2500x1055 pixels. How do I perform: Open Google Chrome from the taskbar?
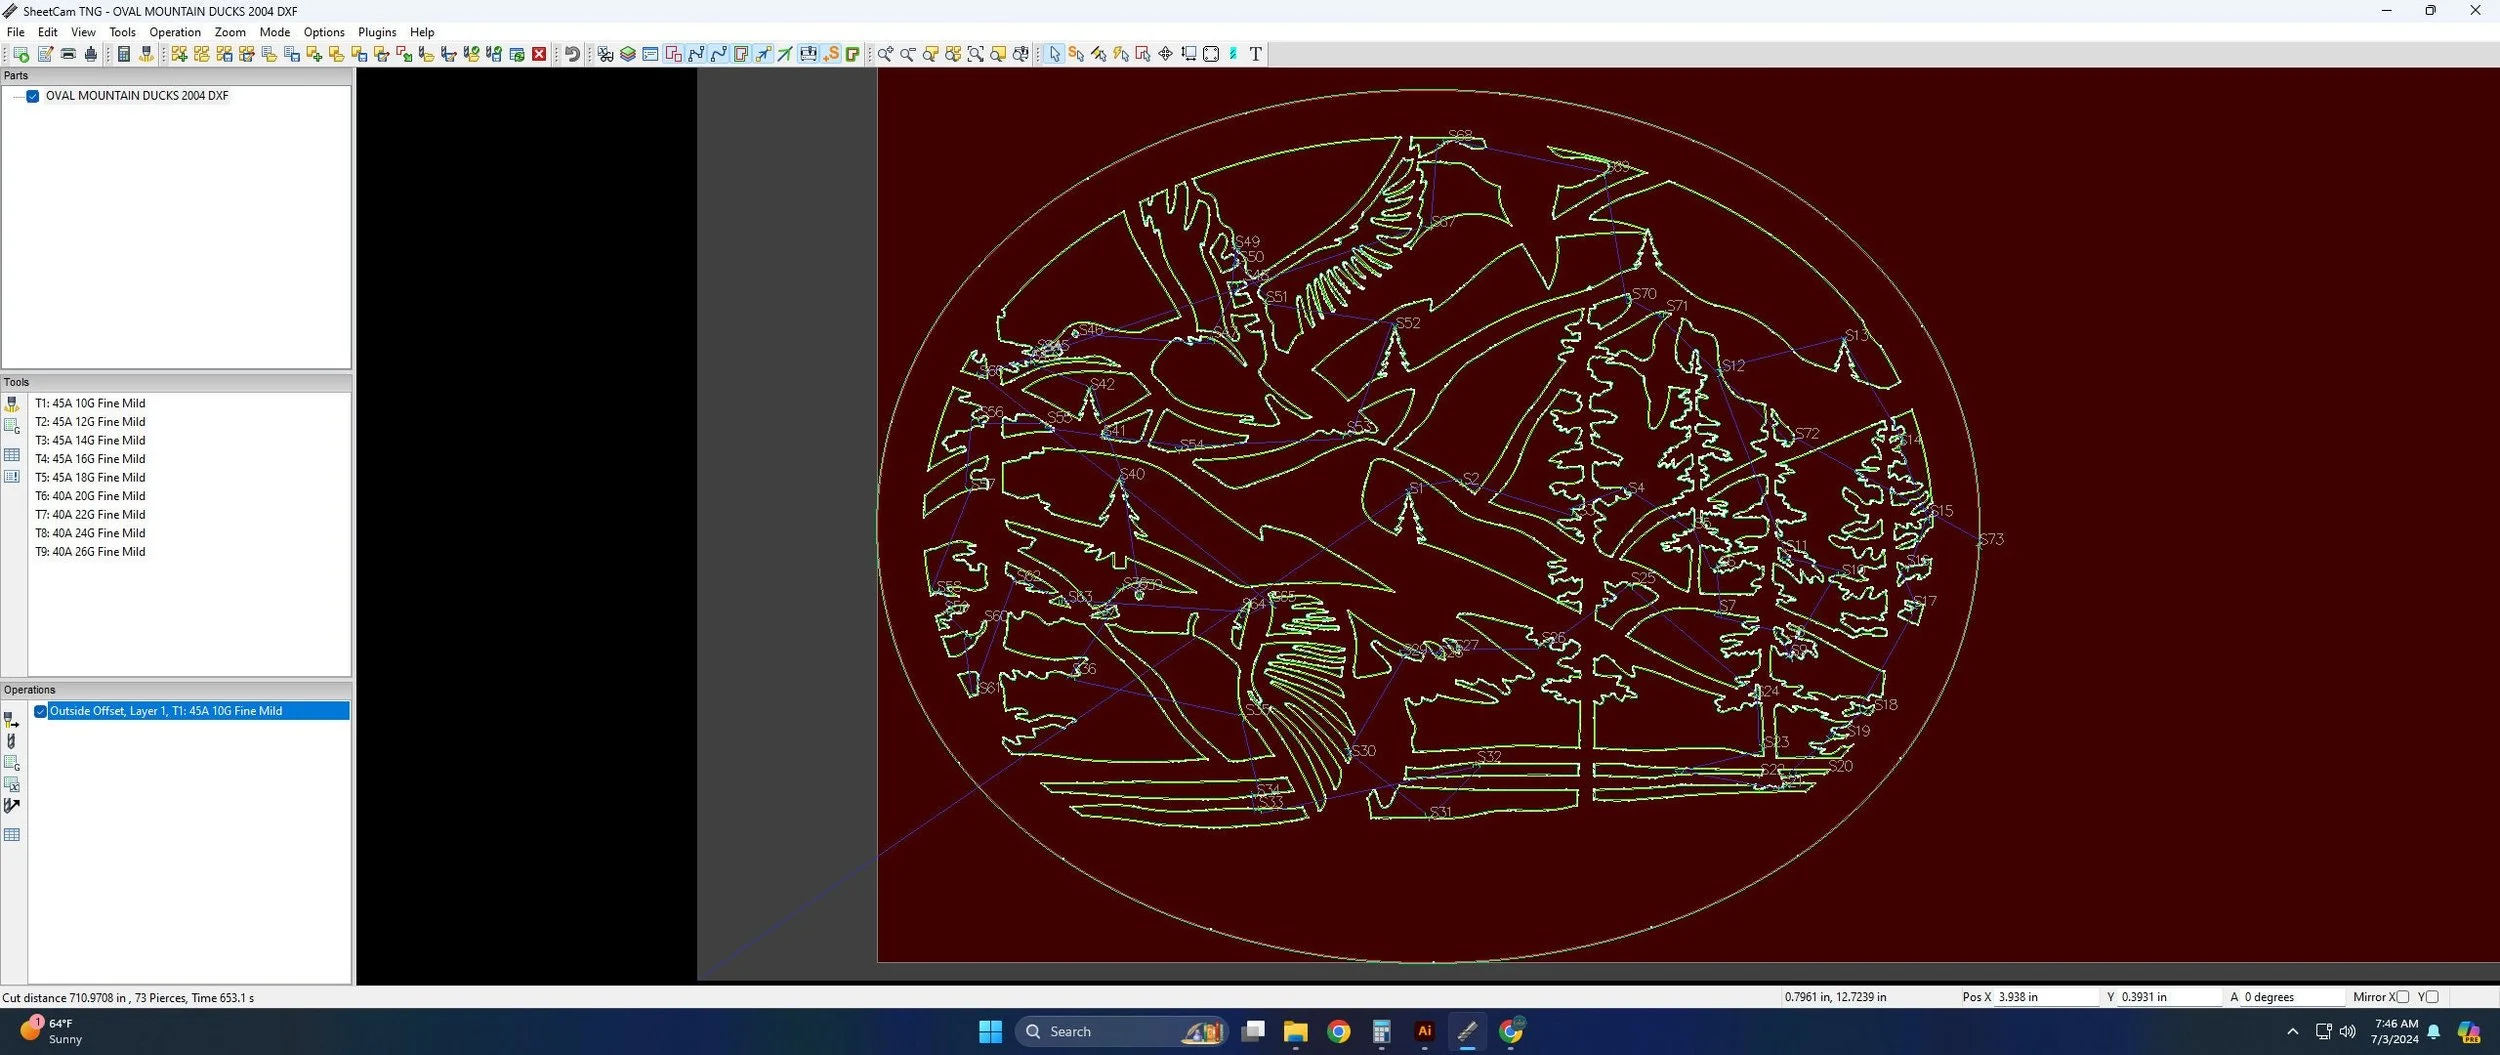click(x=1338, y=1031)
